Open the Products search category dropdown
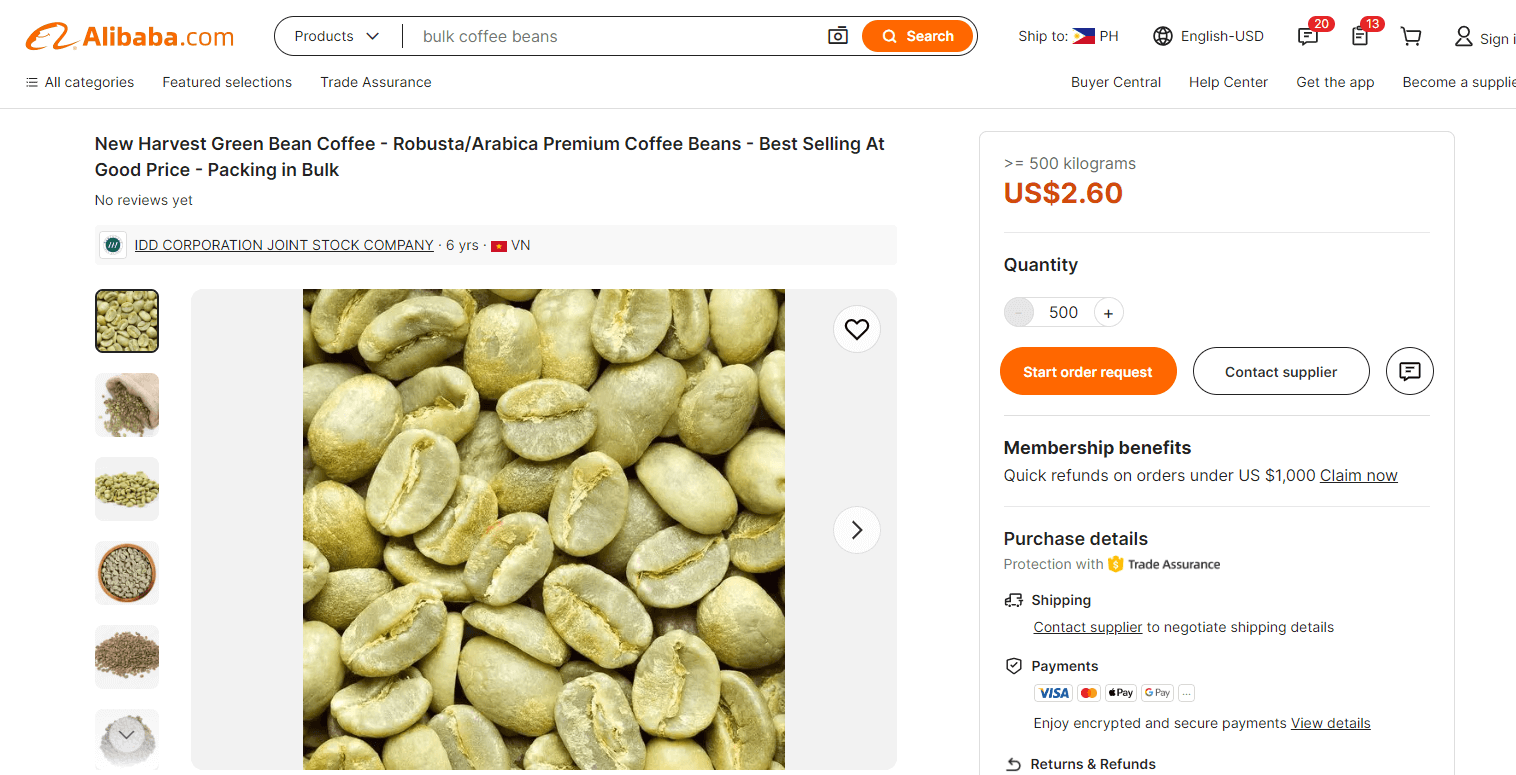This screenshot has width=1516, height=775. coord(337,35)
